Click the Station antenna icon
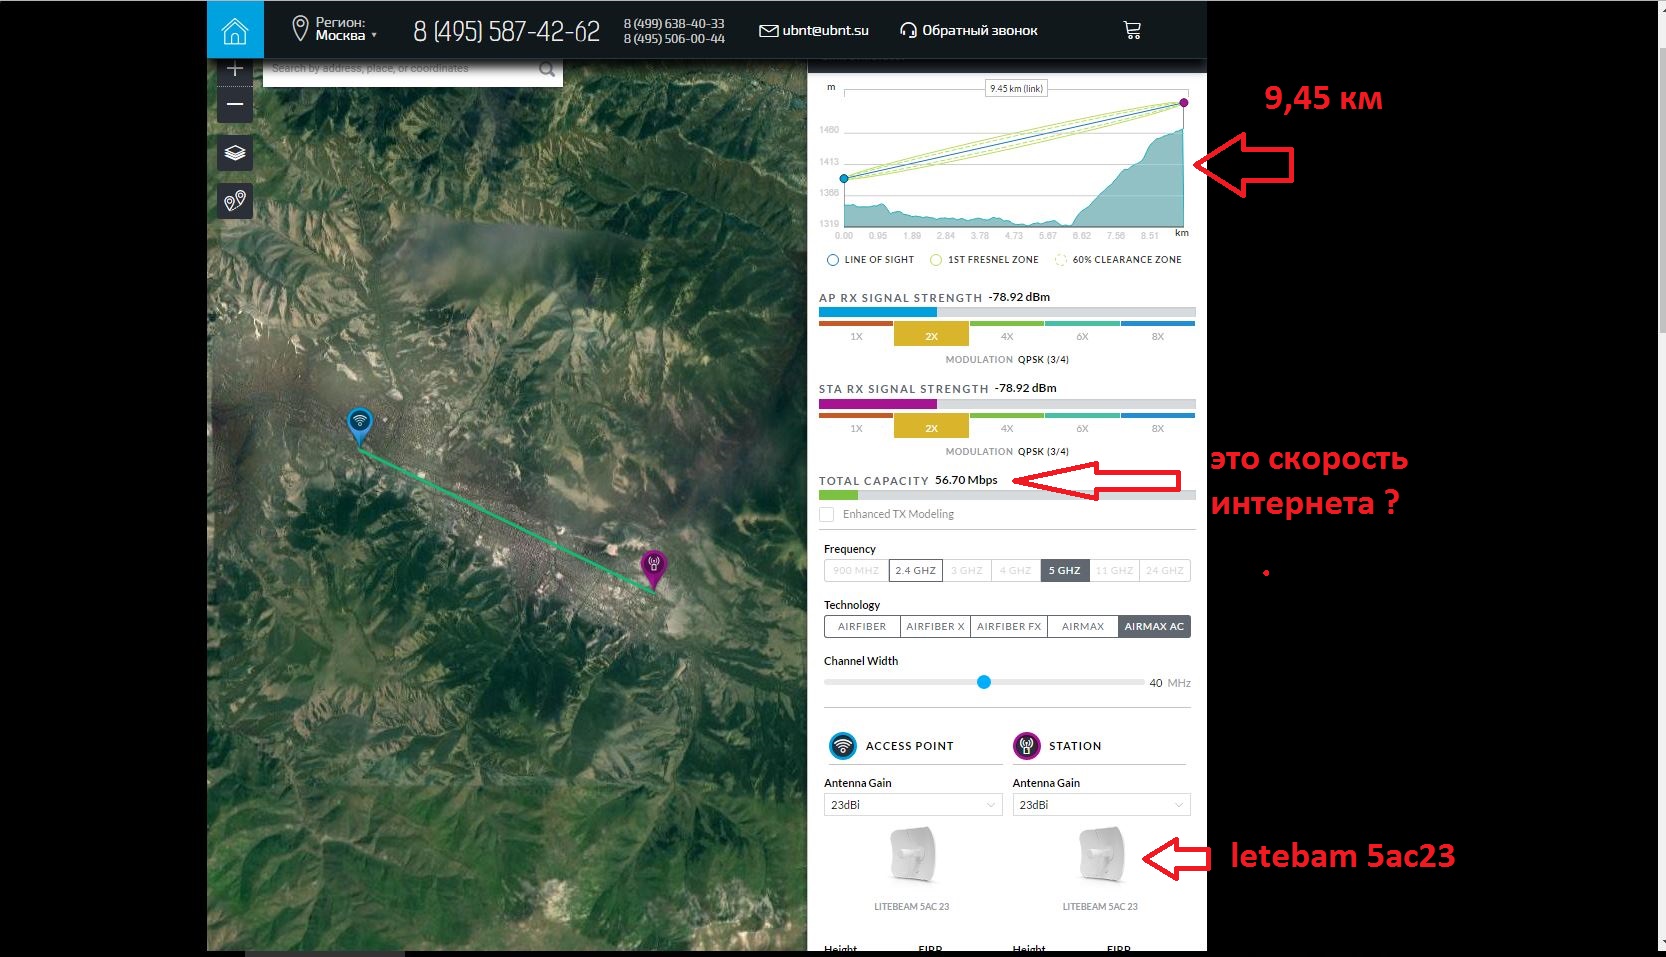The width and height of the screenshot is (1666, 957). click(1027, 746)
